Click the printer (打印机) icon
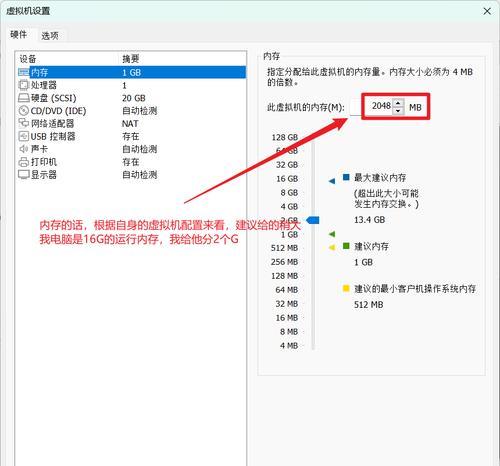The width and height of the screenshot is (500, 466). point(24,162)
